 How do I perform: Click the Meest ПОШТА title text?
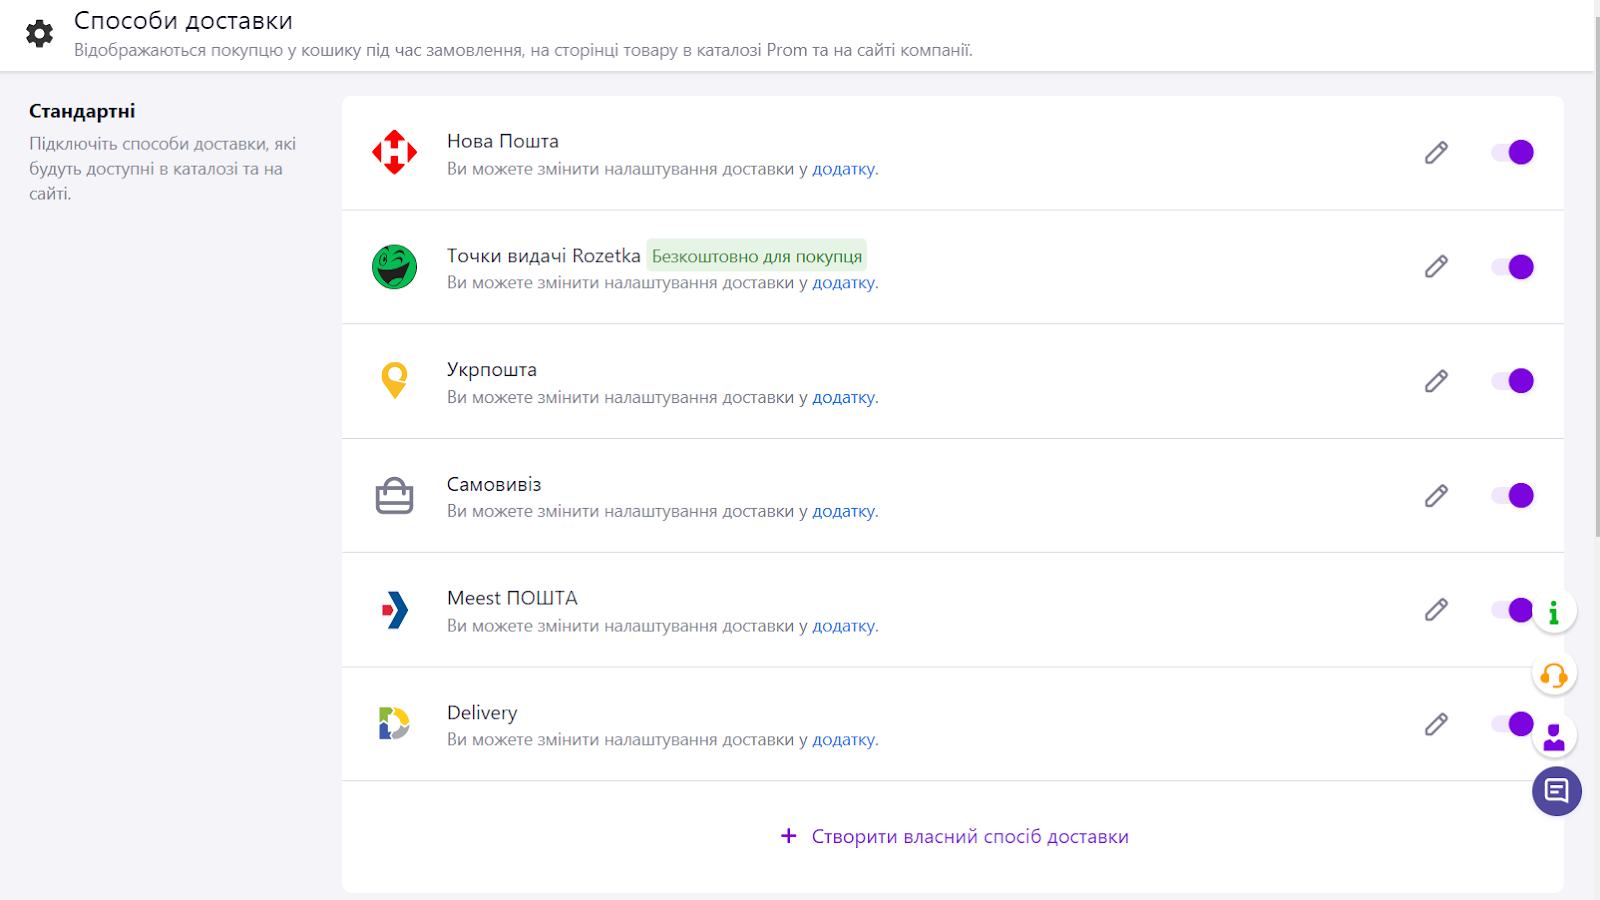click(512, 598)
